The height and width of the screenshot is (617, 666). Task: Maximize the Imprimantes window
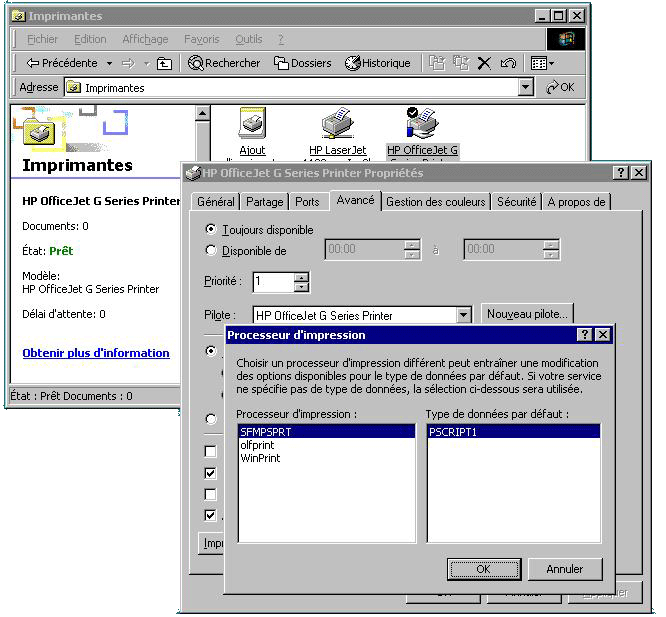tap(559, 16)
